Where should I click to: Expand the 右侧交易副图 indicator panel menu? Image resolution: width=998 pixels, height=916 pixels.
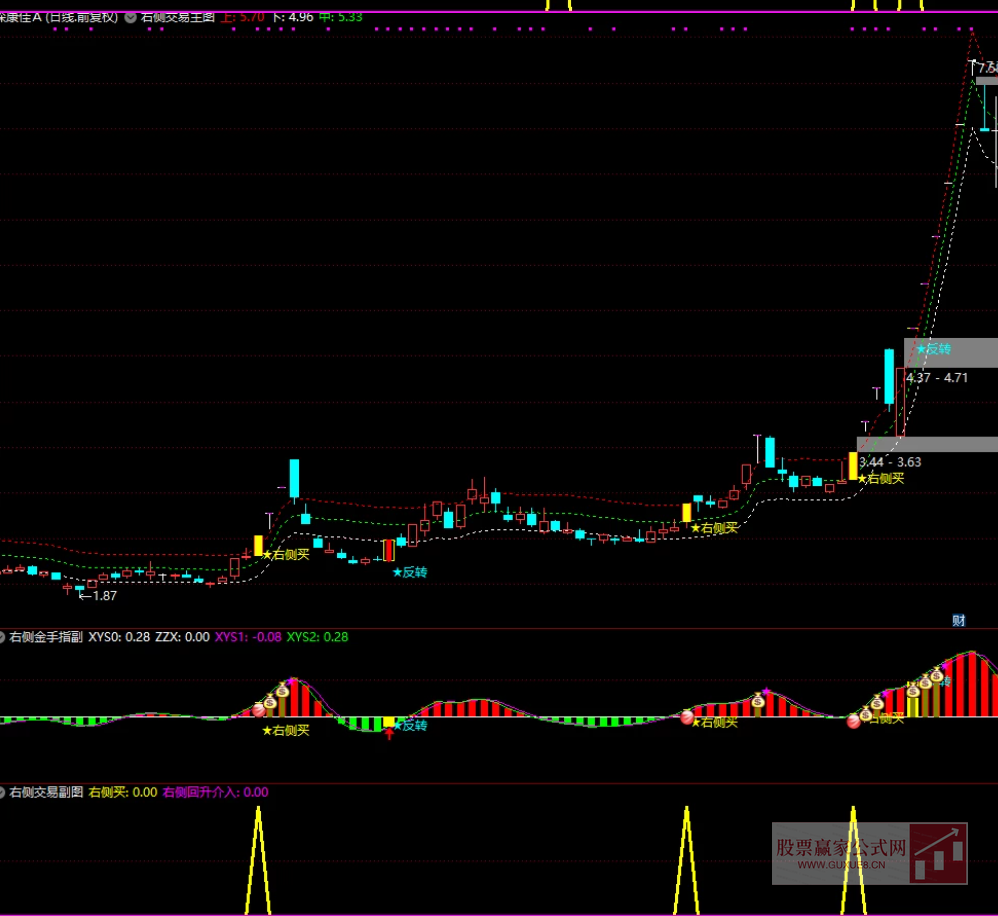[x=2, y=792]
